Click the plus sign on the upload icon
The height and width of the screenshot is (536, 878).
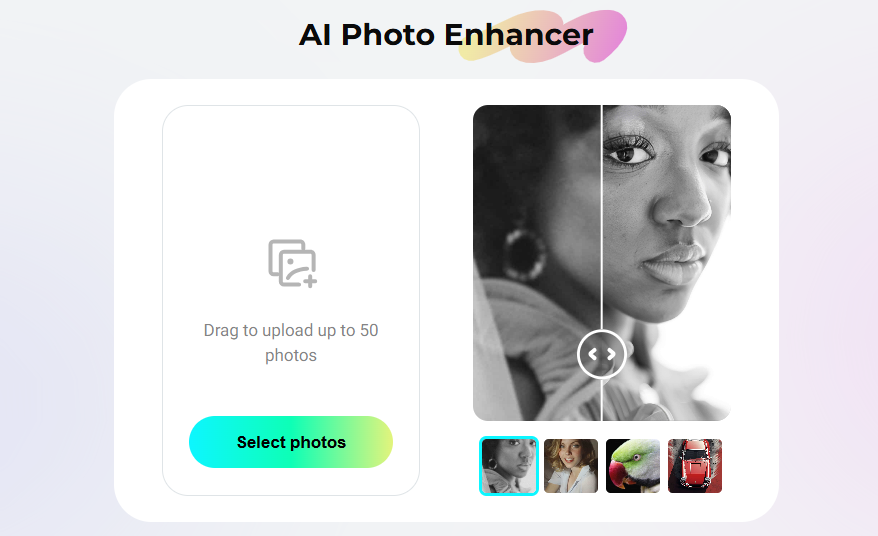pyautogui.click(x=310, y=281)
